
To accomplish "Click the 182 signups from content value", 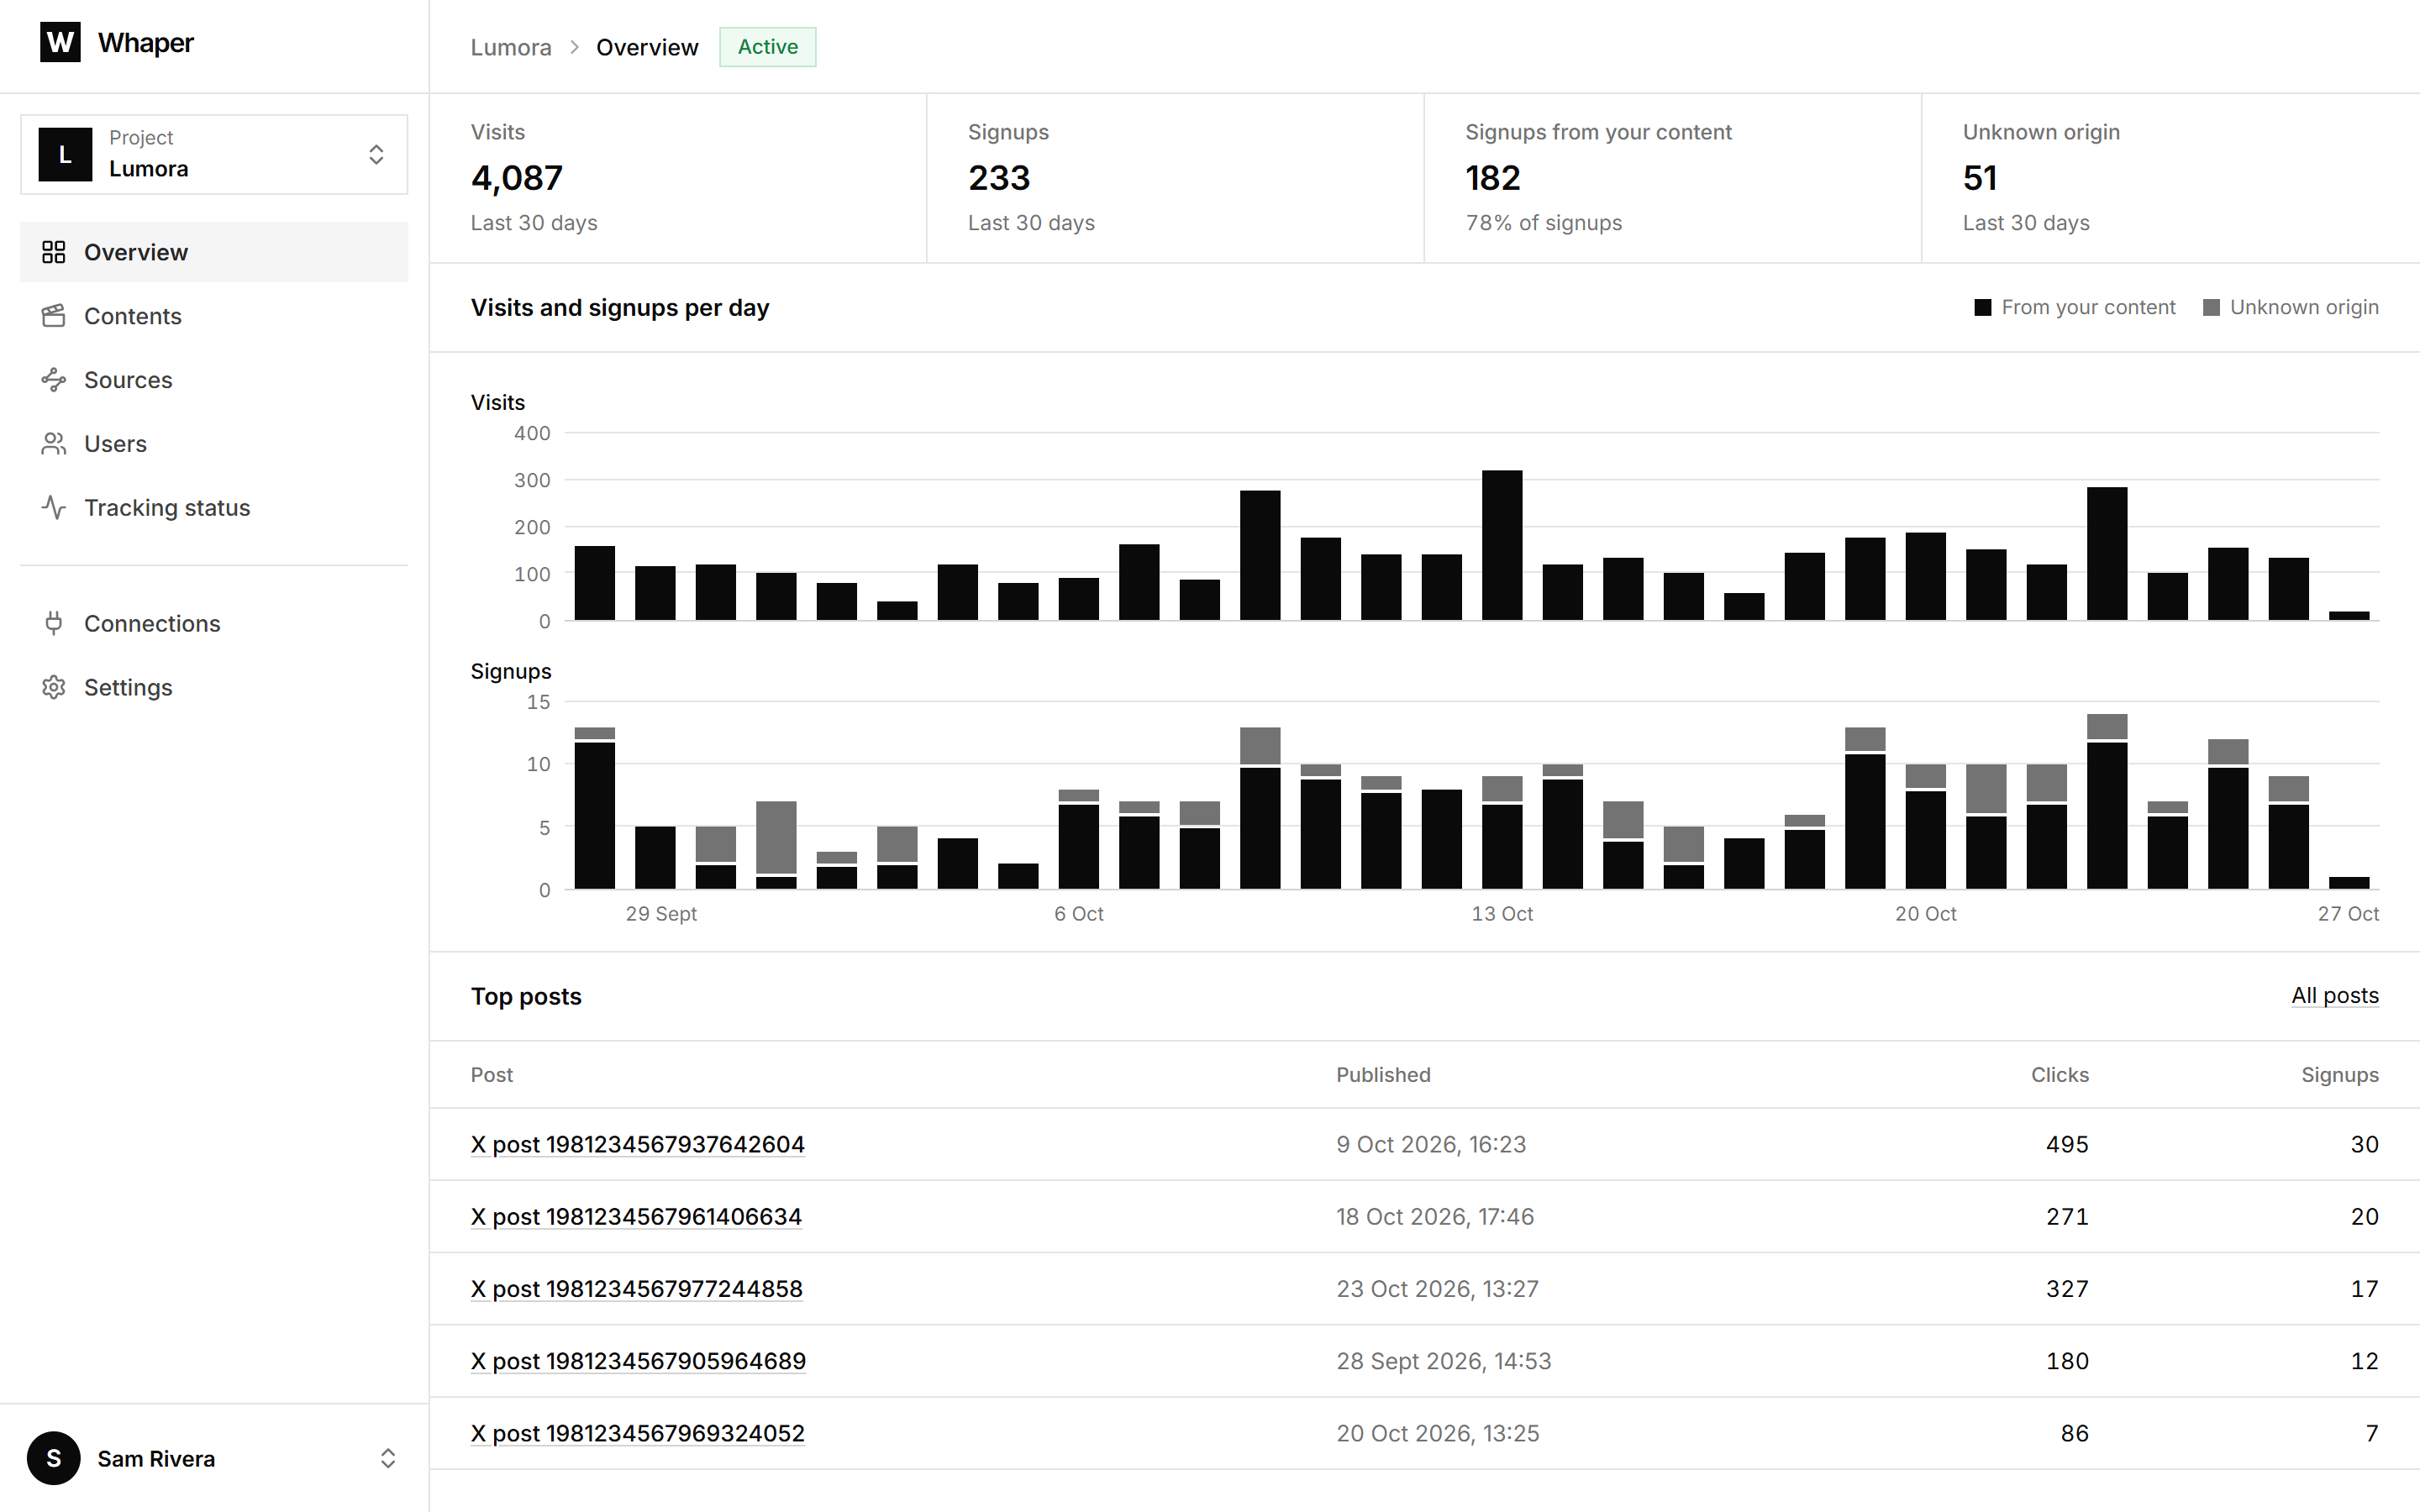I will 1493,178.
